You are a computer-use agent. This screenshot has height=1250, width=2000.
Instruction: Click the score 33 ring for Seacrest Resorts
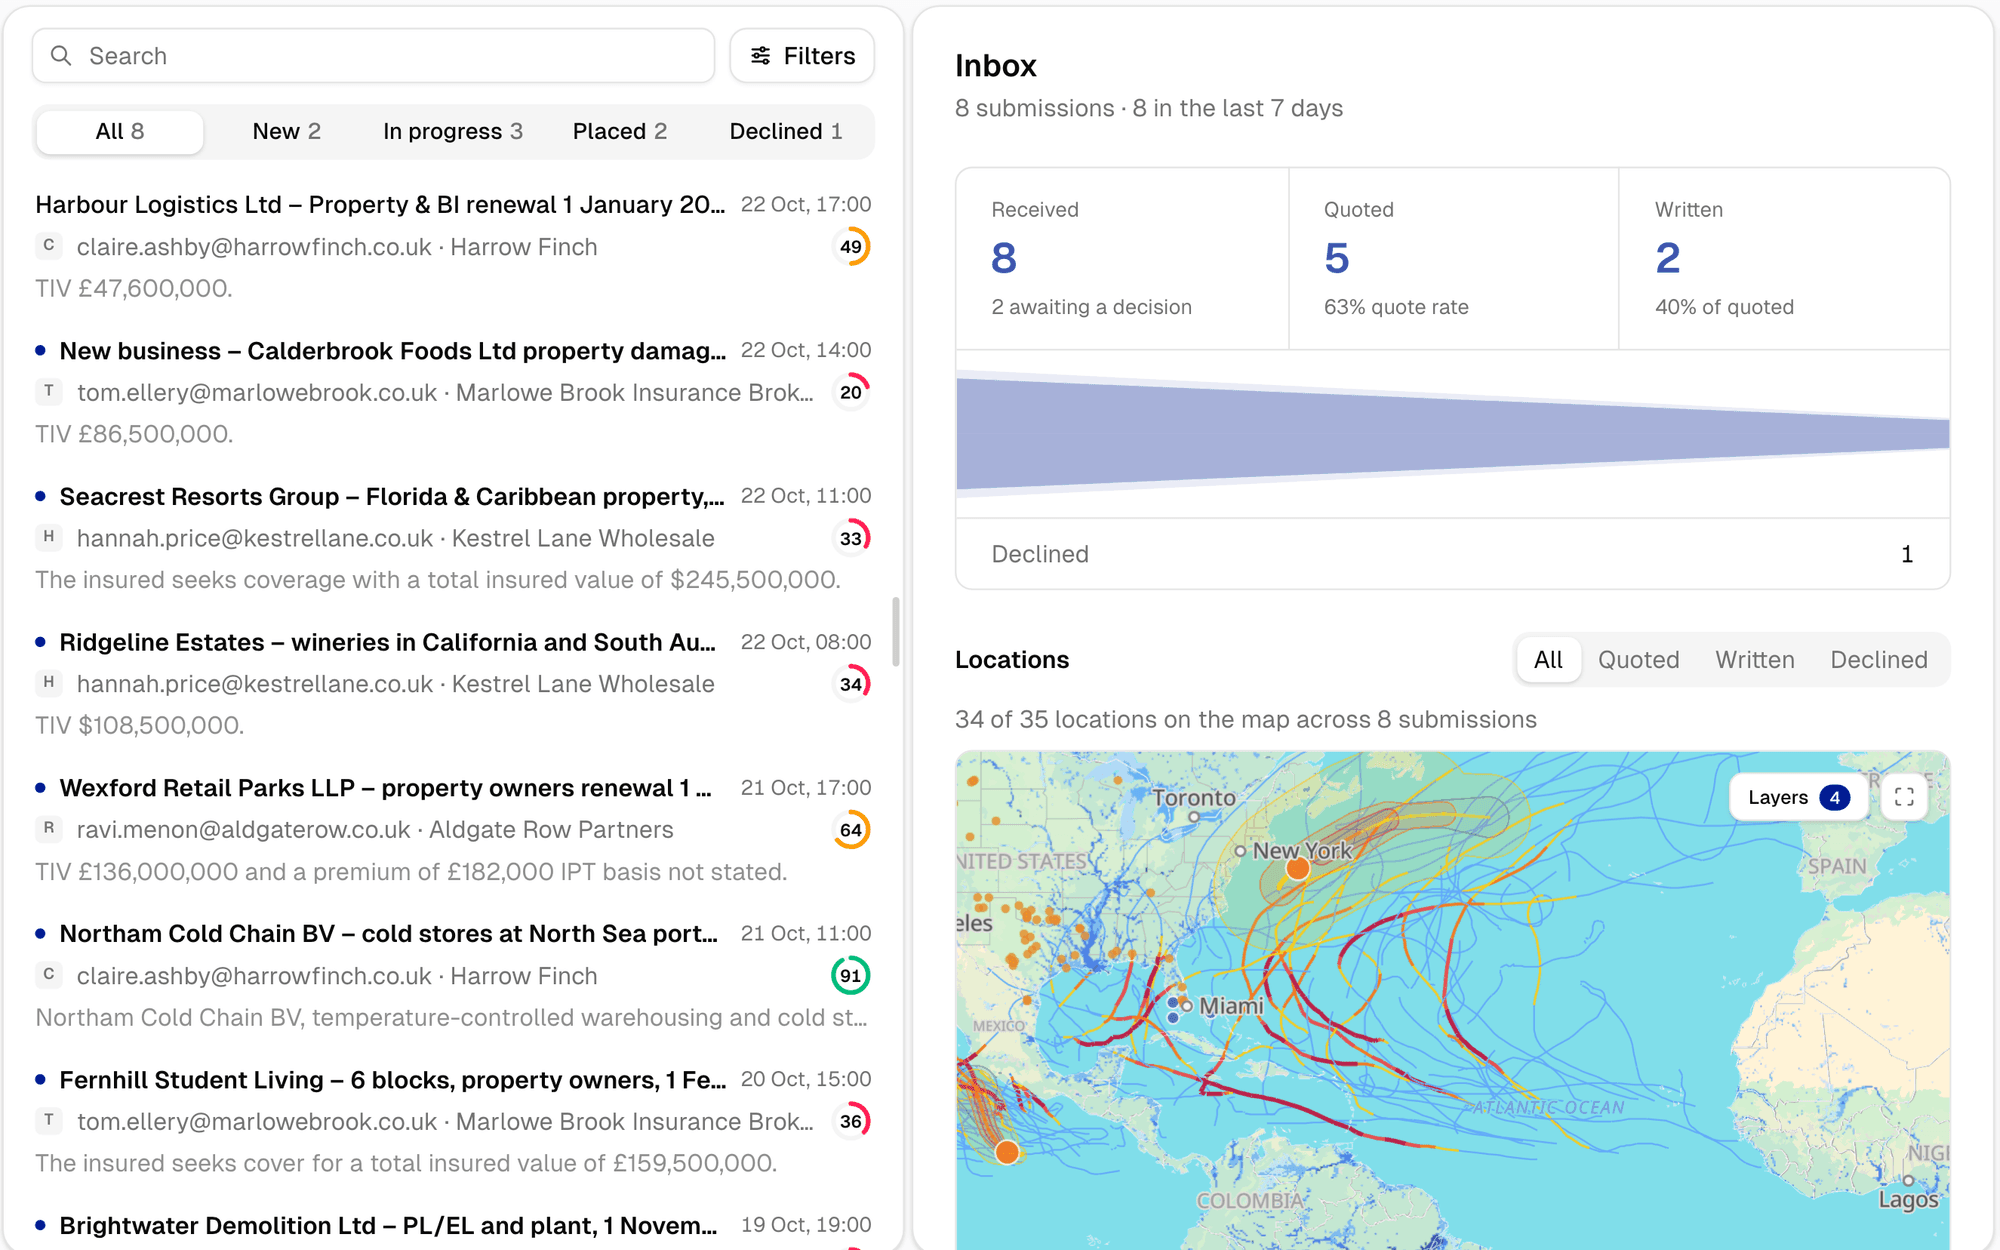tap(851, 539)
